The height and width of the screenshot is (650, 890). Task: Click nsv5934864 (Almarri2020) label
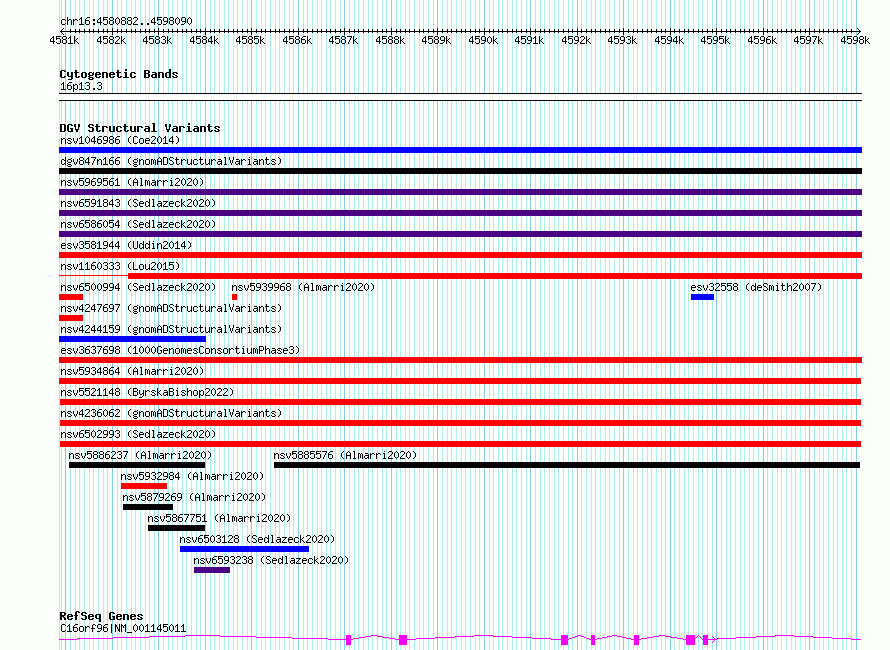pos(132,371)
